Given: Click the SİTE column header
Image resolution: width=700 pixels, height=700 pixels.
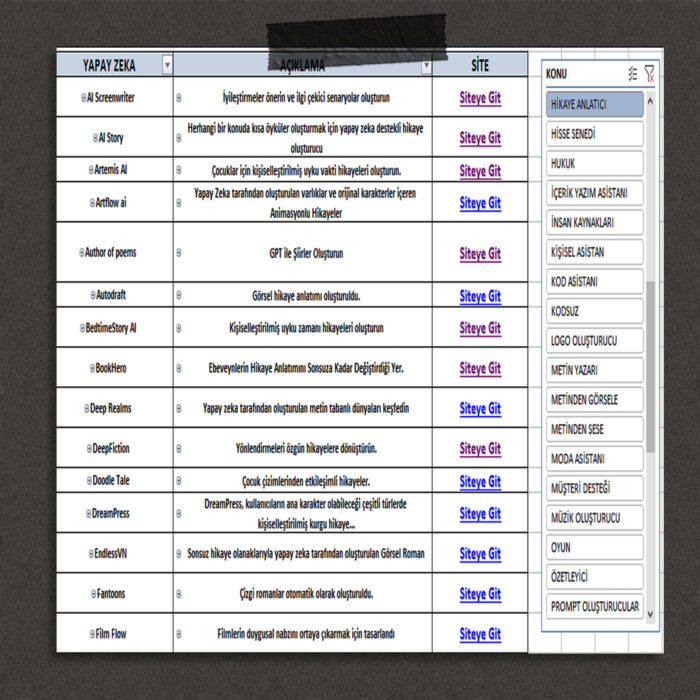Looking at the screenshot, I should tap(480, 65).
